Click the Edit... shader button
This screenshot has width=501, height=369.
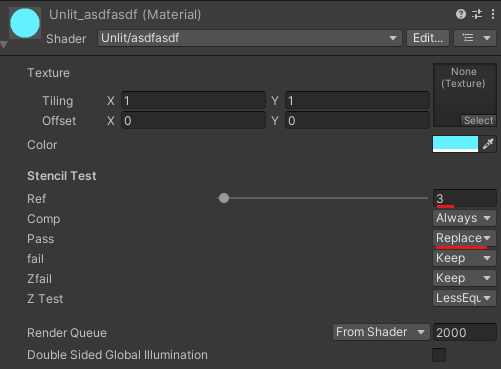tap(428, 38)
